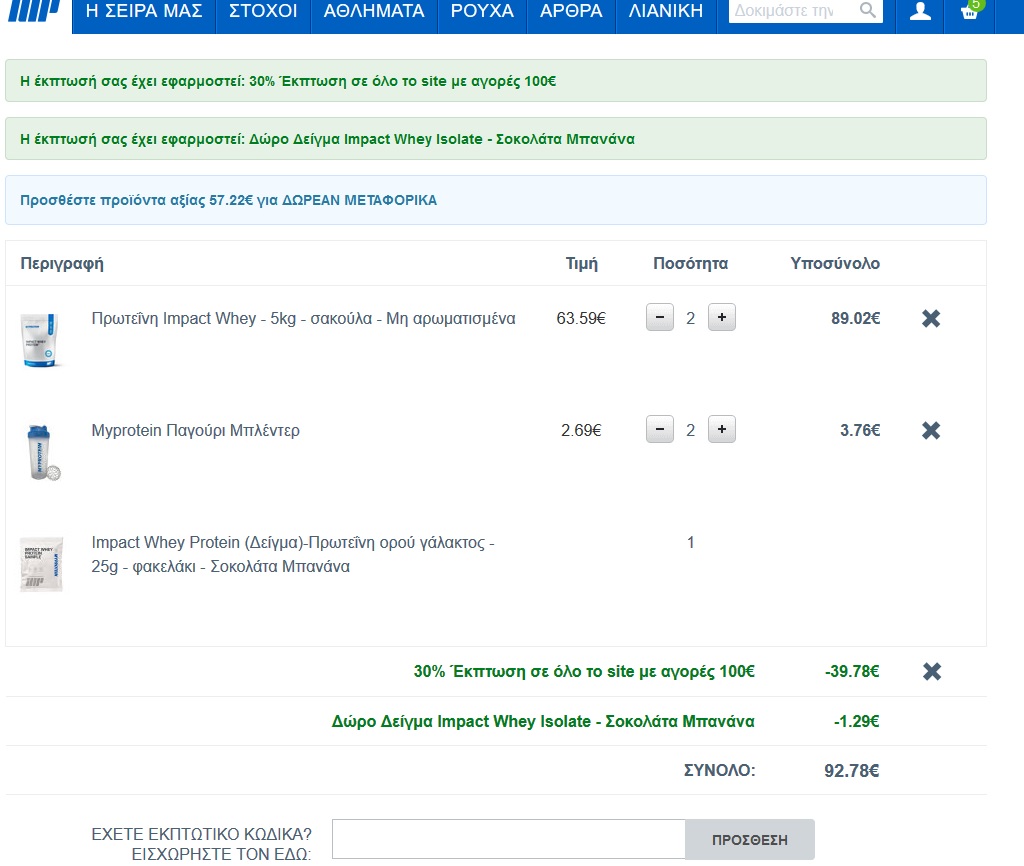Open Myprotein Παγούρι Μπλέντερ product link
The width and height of the screenshot is (1024, 866).
(195, 430)
